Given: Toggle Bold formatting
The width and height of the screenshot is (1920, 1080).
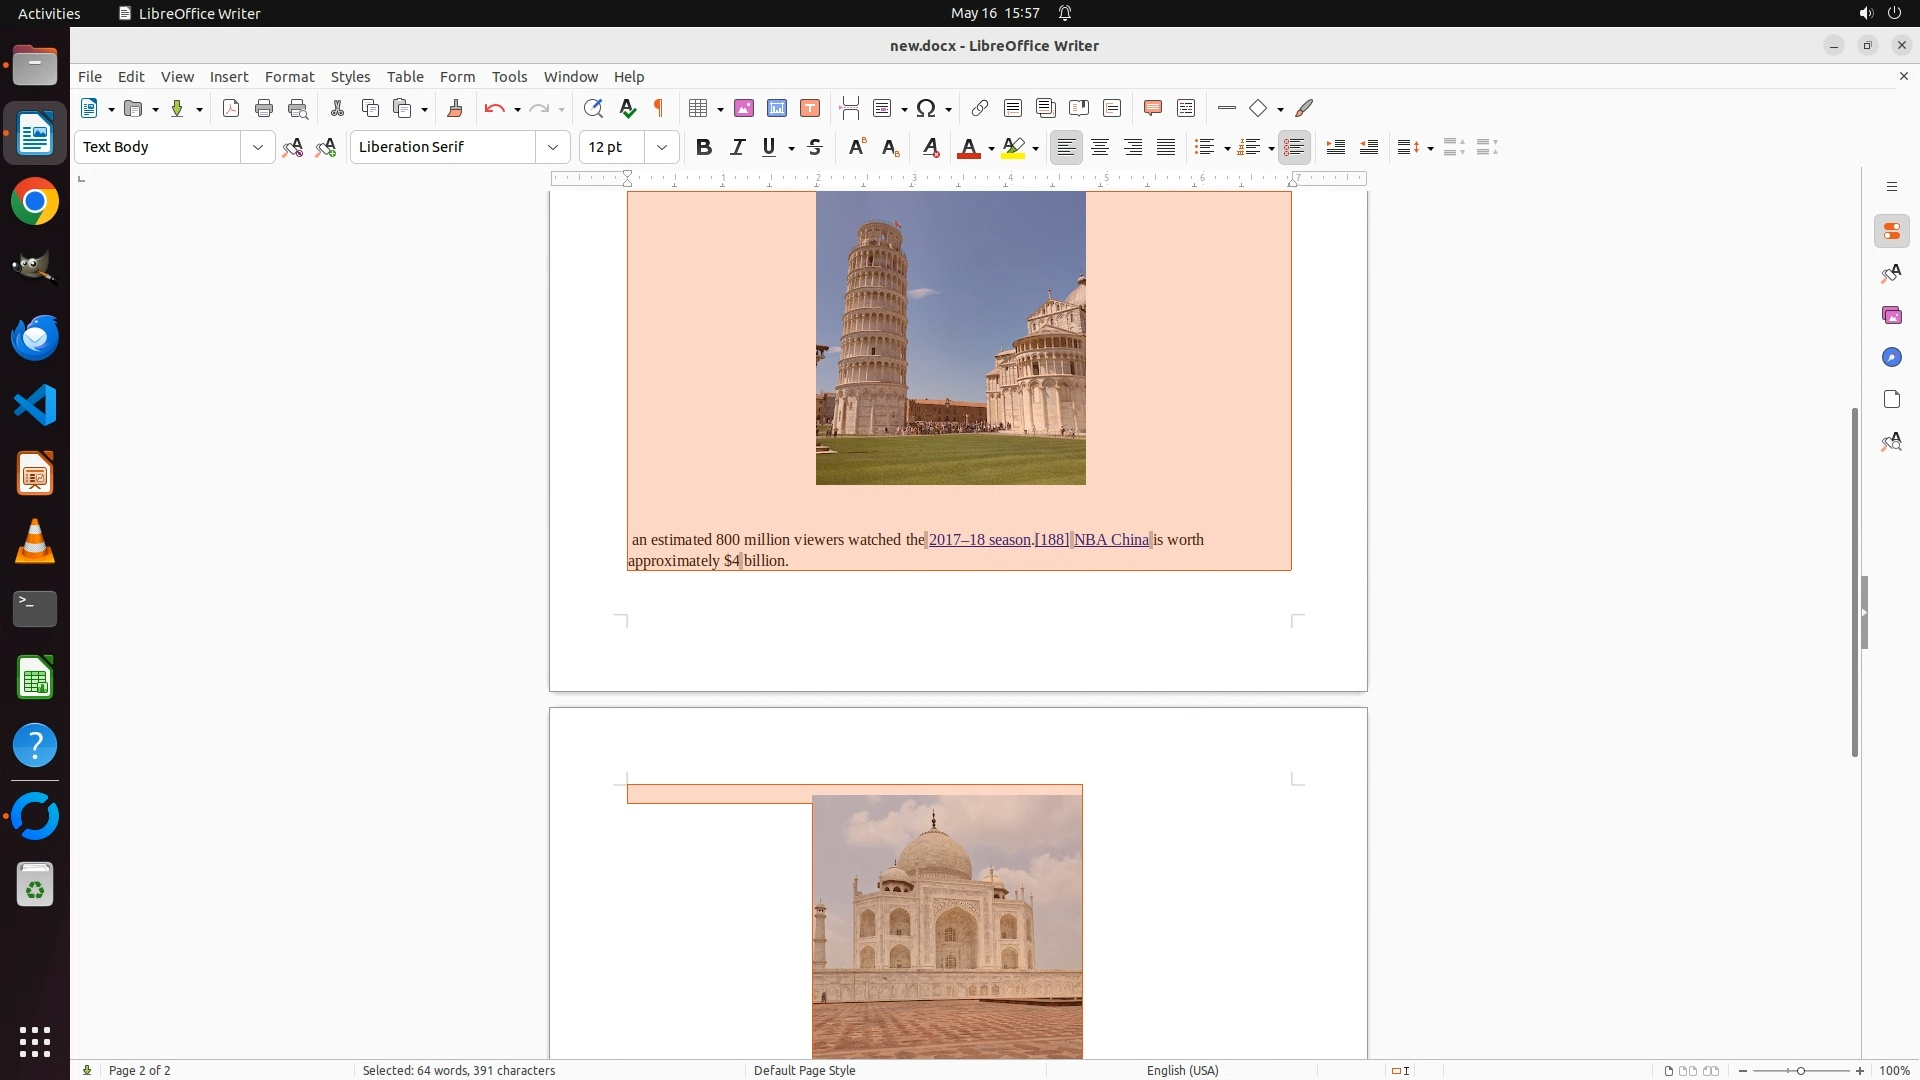Looking at the screenshot, I should 704,147.
